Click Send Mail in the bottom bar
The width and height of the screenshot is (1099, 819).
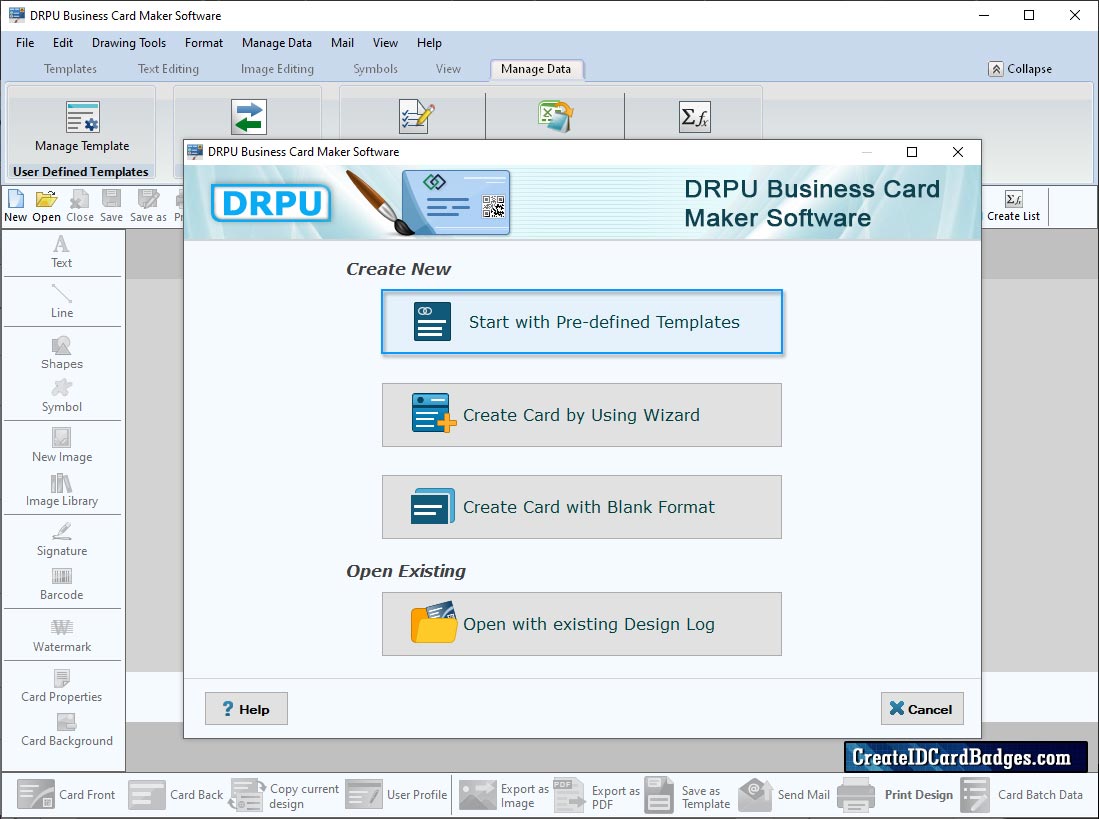pyautogui.click(x=784, y=795)
